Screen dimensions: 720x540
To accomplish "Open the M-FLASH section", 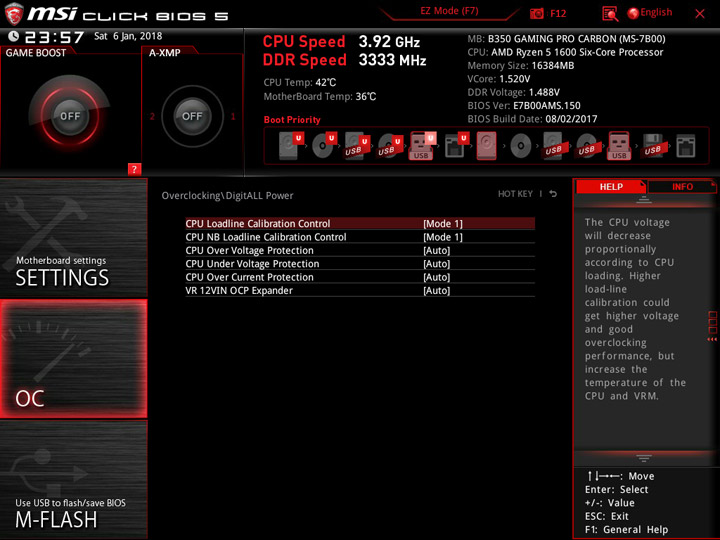I will 73,479.
